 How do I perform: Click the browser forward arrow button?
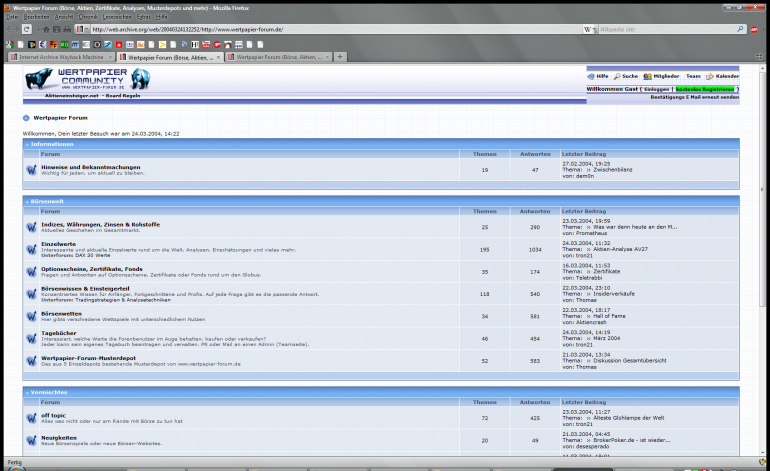click(16, 29)
